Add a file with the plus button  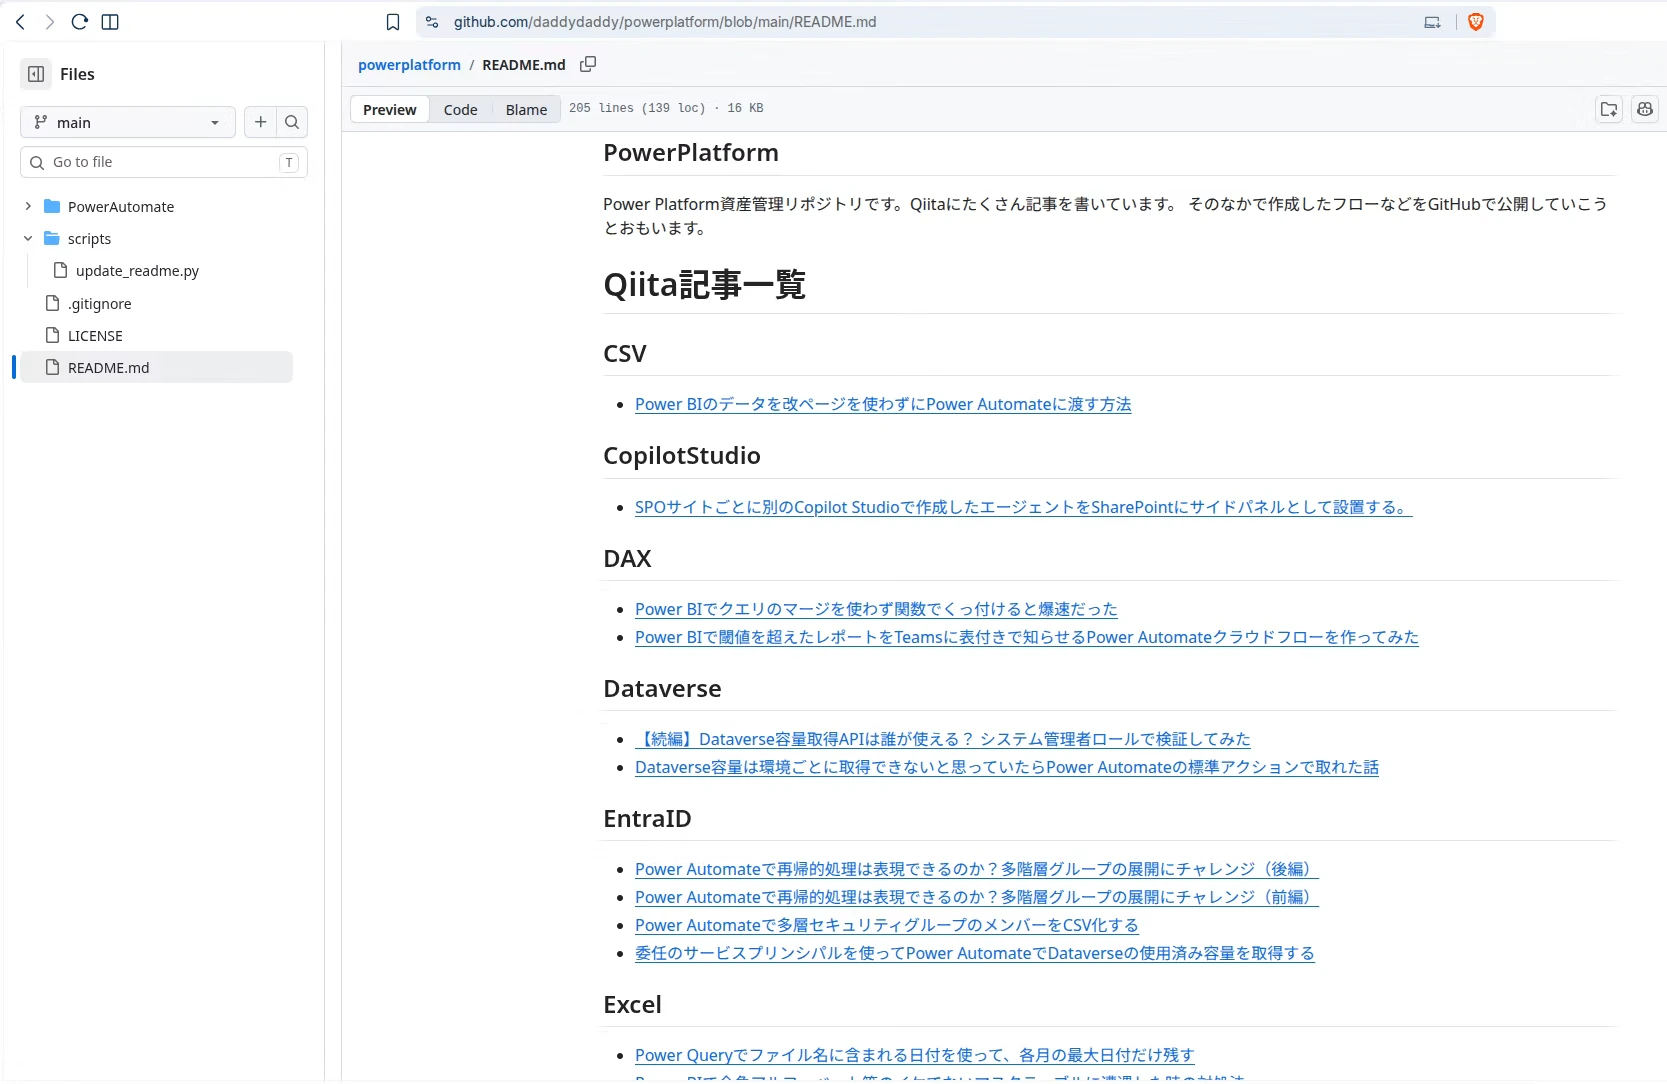click(260, 122)
